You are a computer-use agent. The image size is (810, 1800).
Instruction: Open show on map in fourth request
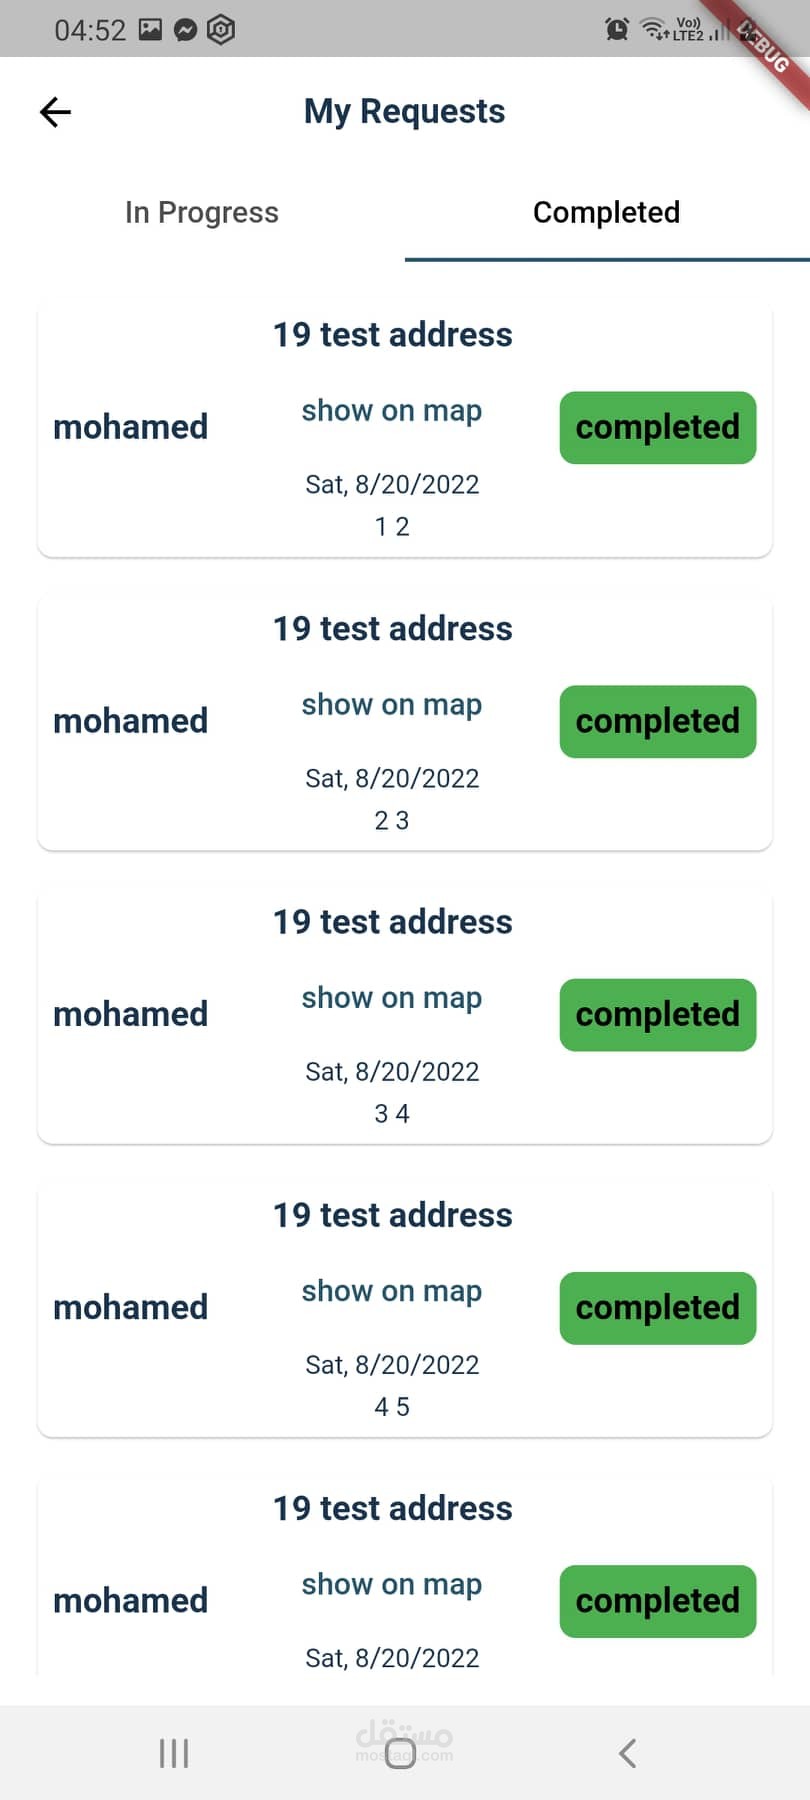click(x=392, y=1291)
